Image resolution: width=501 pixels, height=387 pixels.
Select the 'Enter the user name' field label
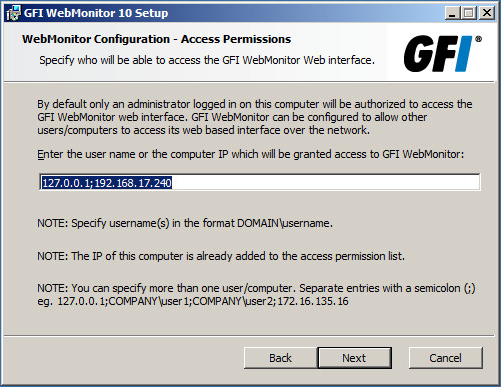tap(250, 154)
